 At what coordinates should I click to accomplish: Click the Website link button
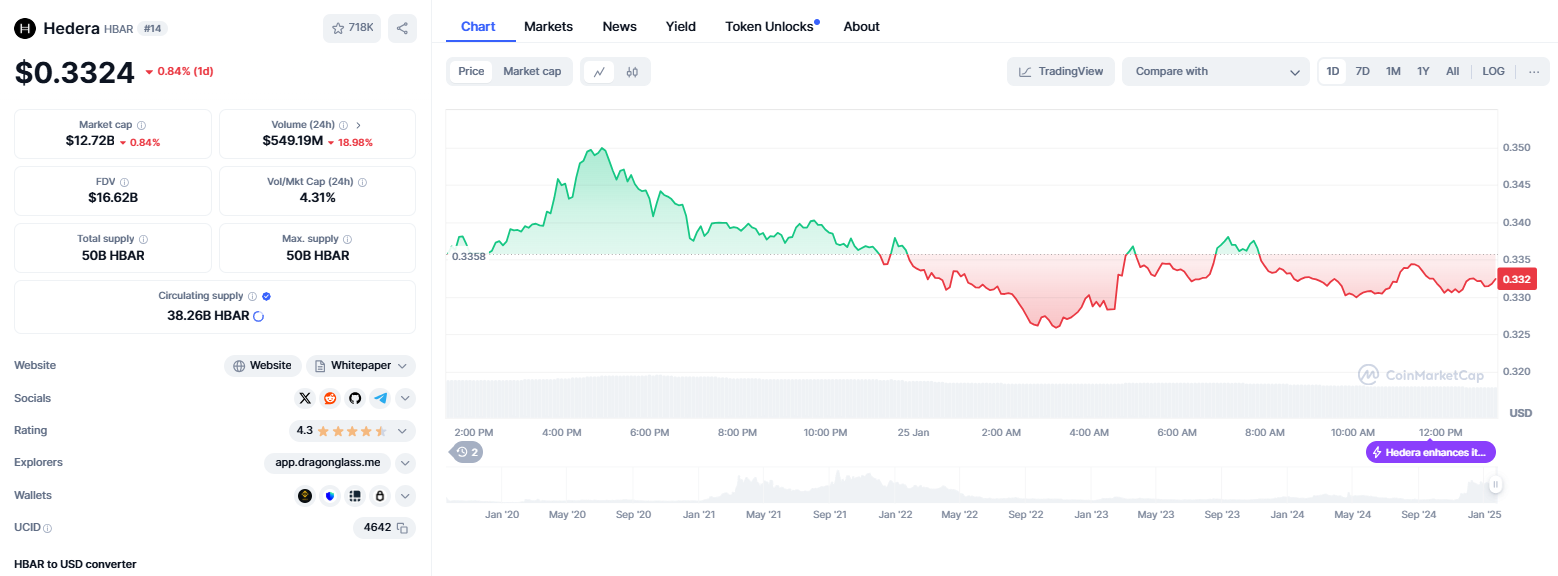pos(262,366)
